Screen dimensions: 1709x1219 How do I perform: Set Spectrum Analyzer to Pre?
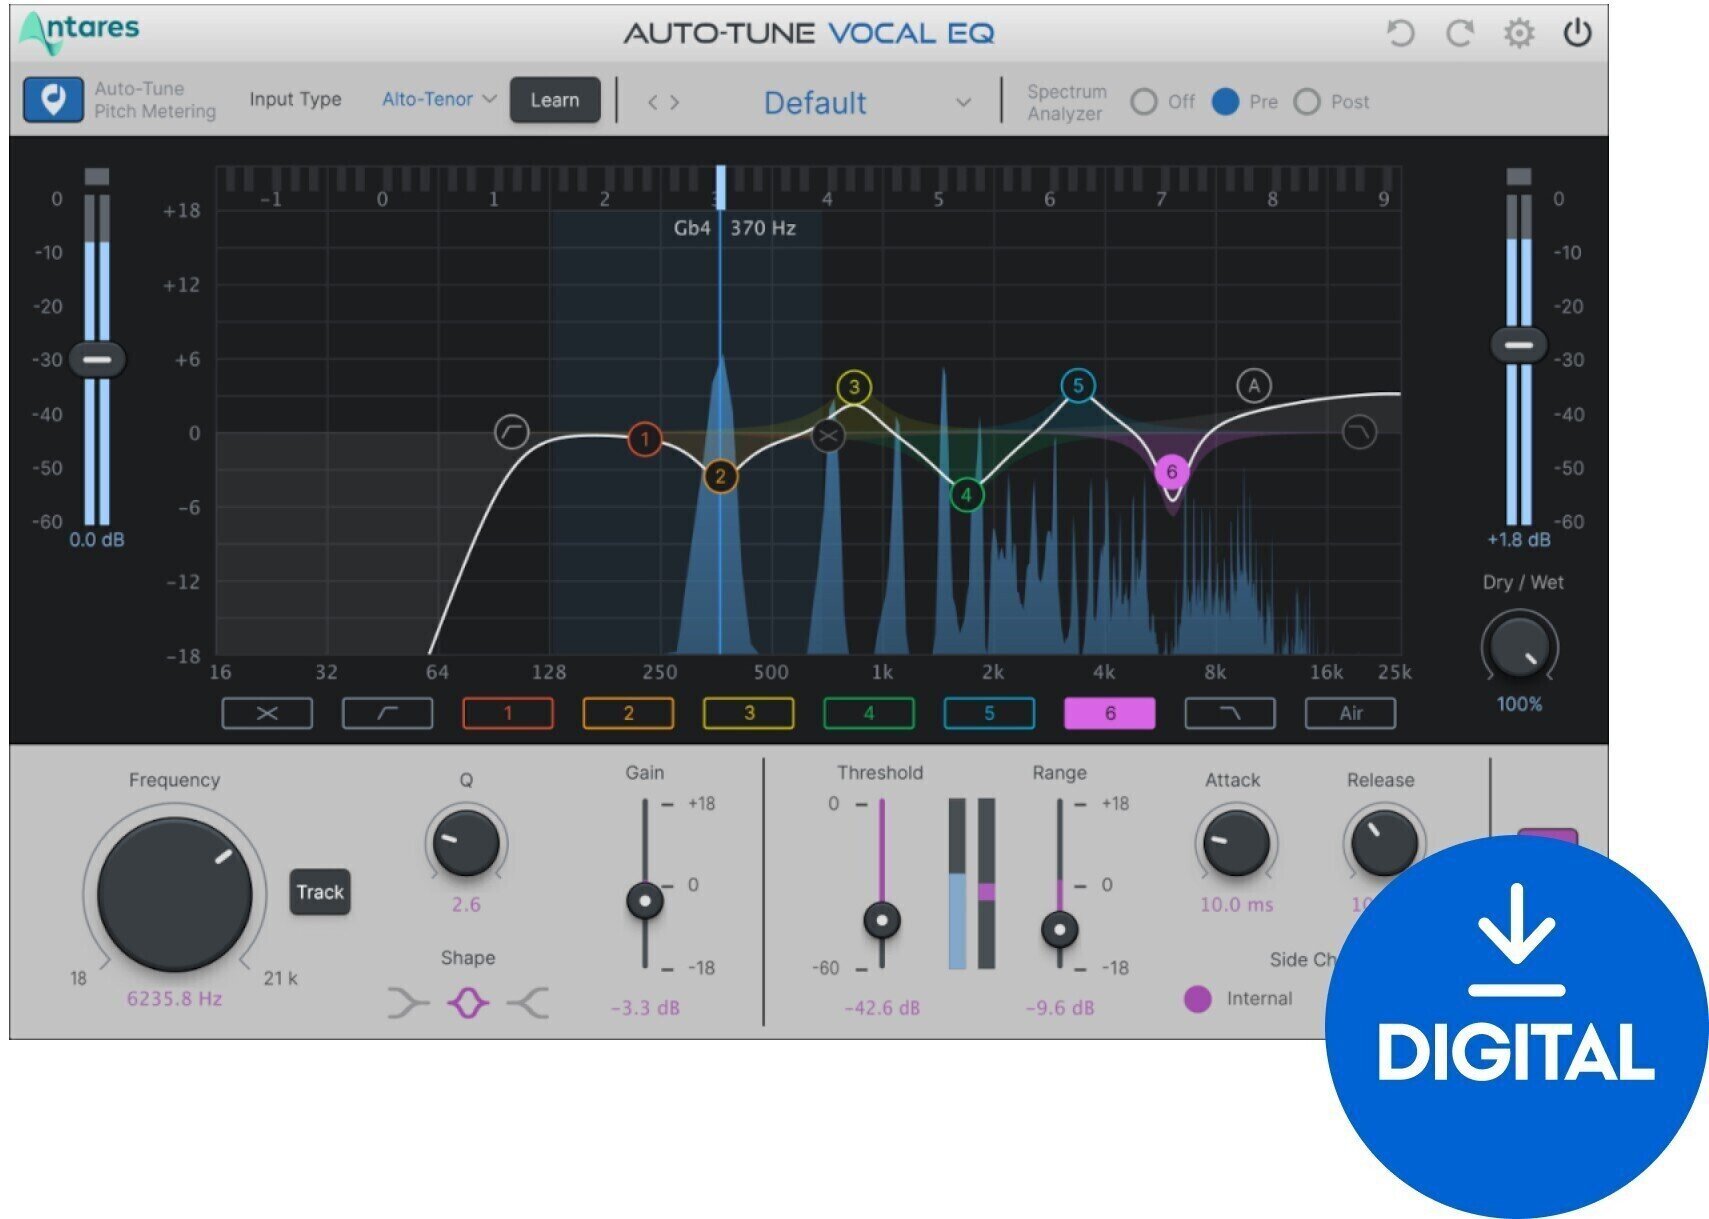click(x=1224, y=102)
